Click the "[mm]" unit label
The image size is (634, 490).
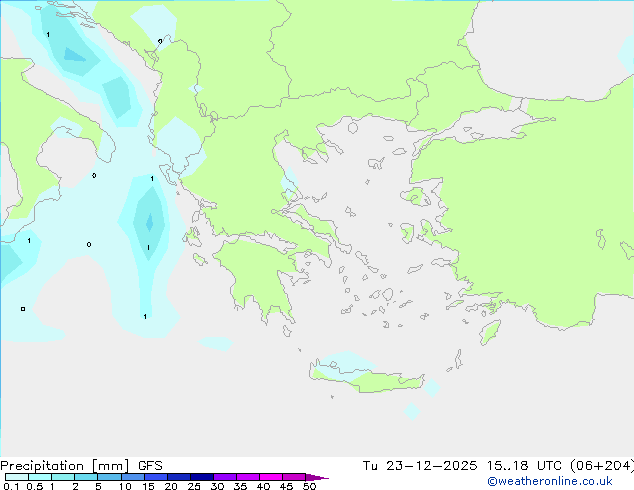[x=110, y=466]
